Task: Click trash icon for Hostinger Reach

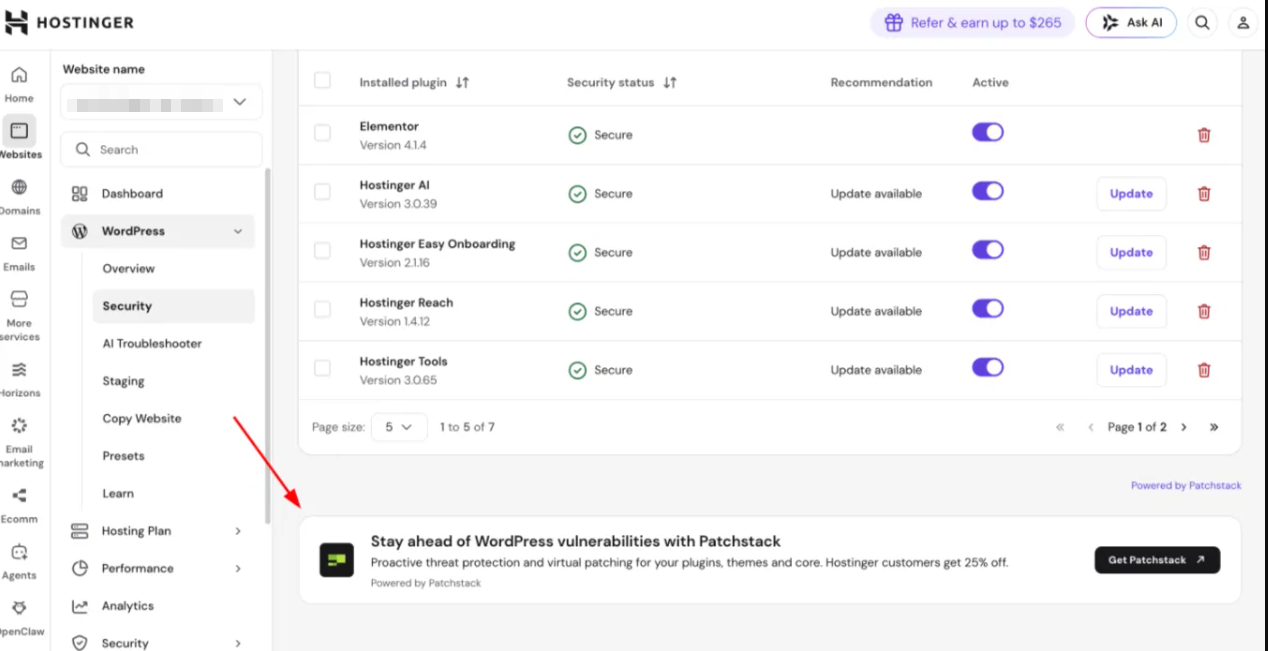Action: pos(1204,311)
